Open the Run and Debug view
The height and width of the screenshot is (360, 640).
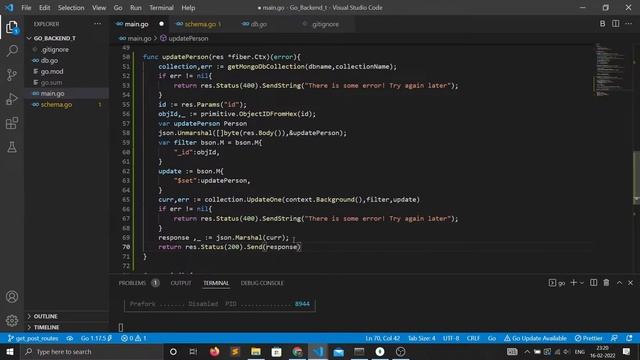(12, 99)
